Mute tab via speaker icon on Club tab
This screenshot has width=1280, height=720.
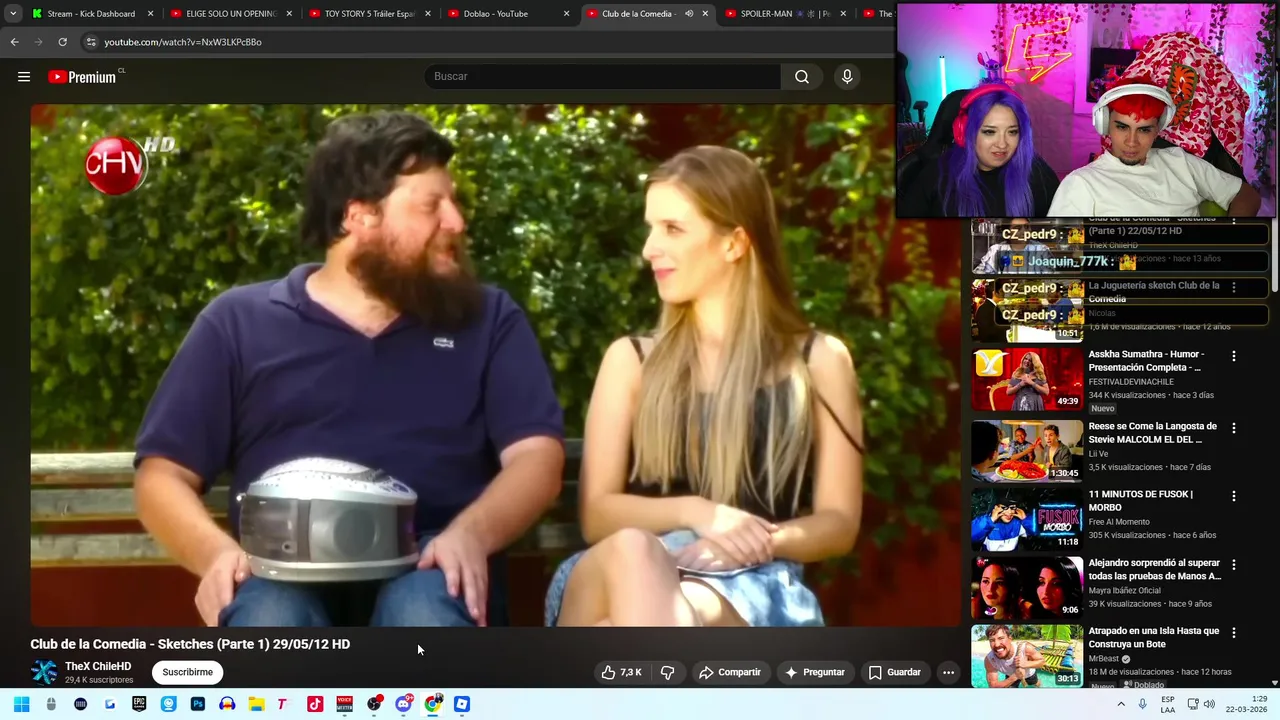pos(689,14)
